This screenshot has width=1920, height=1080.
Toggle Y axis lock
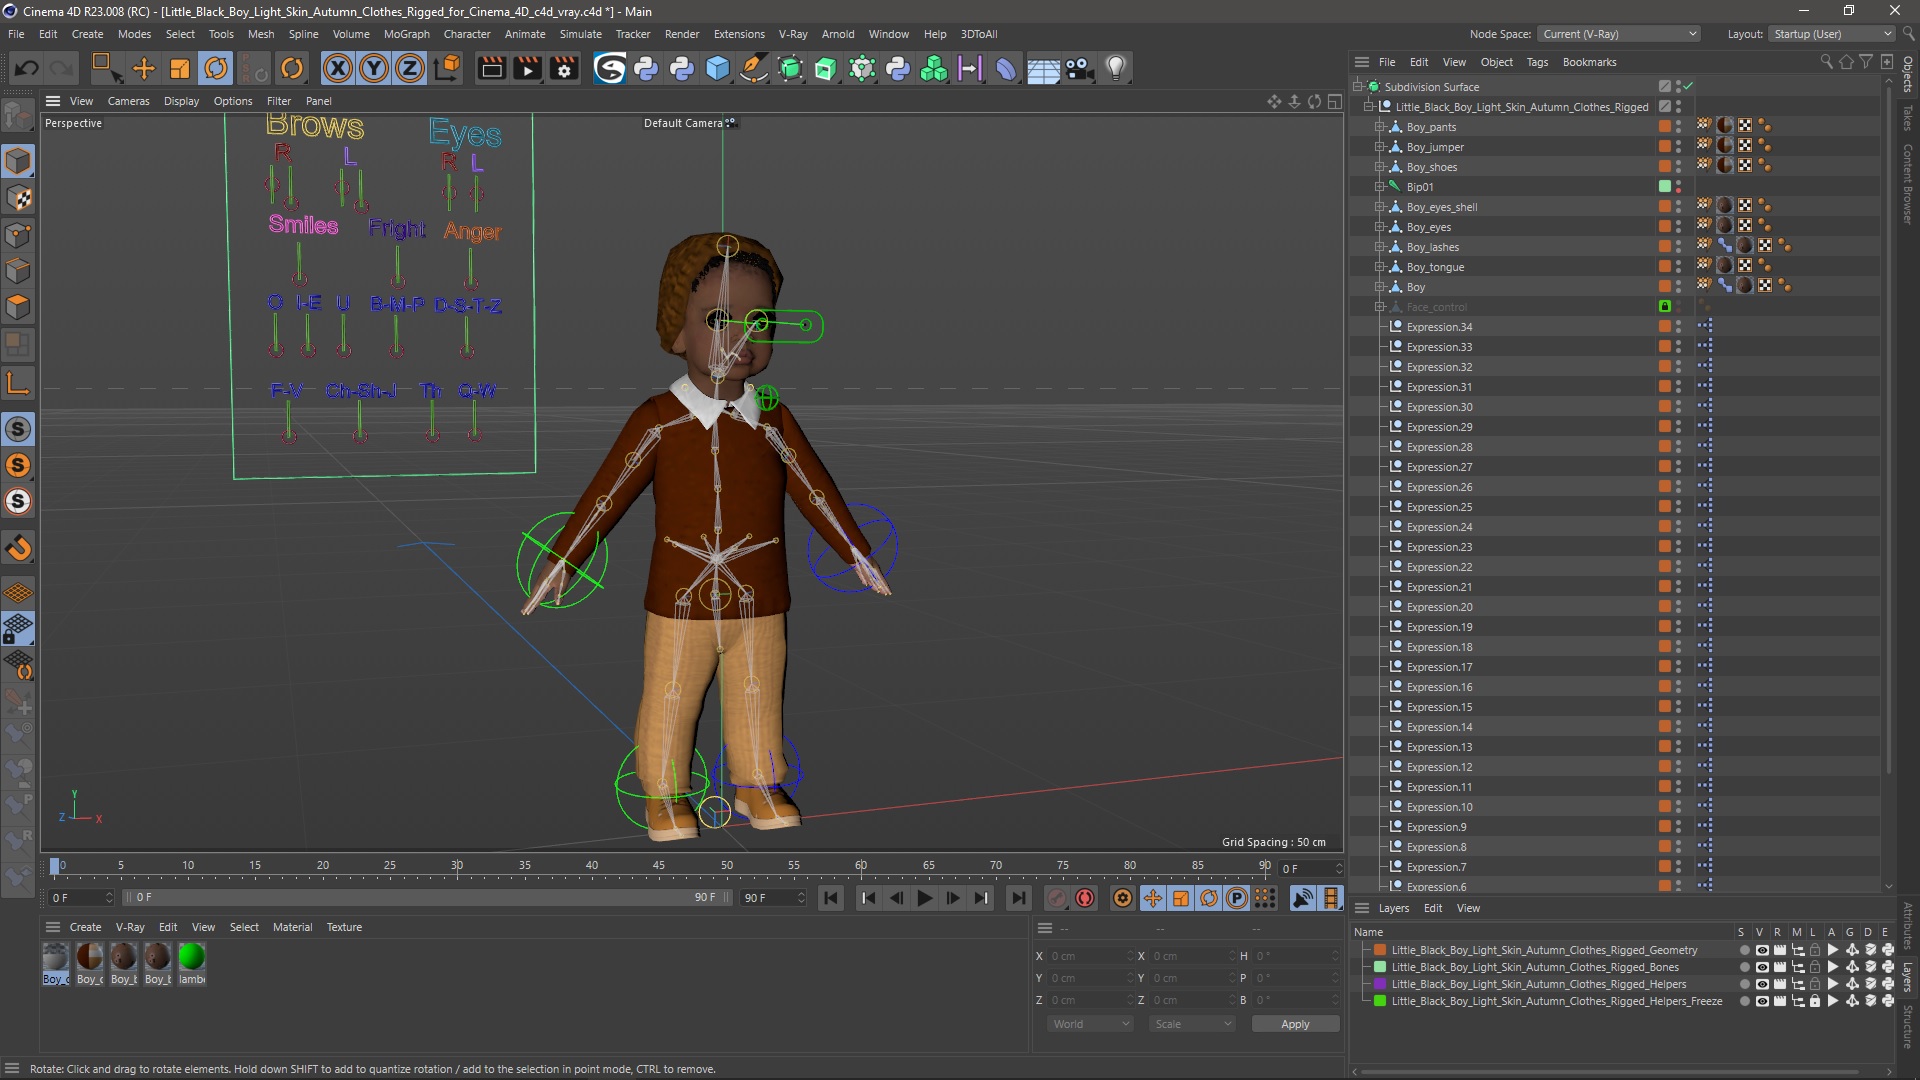[374, 68]
